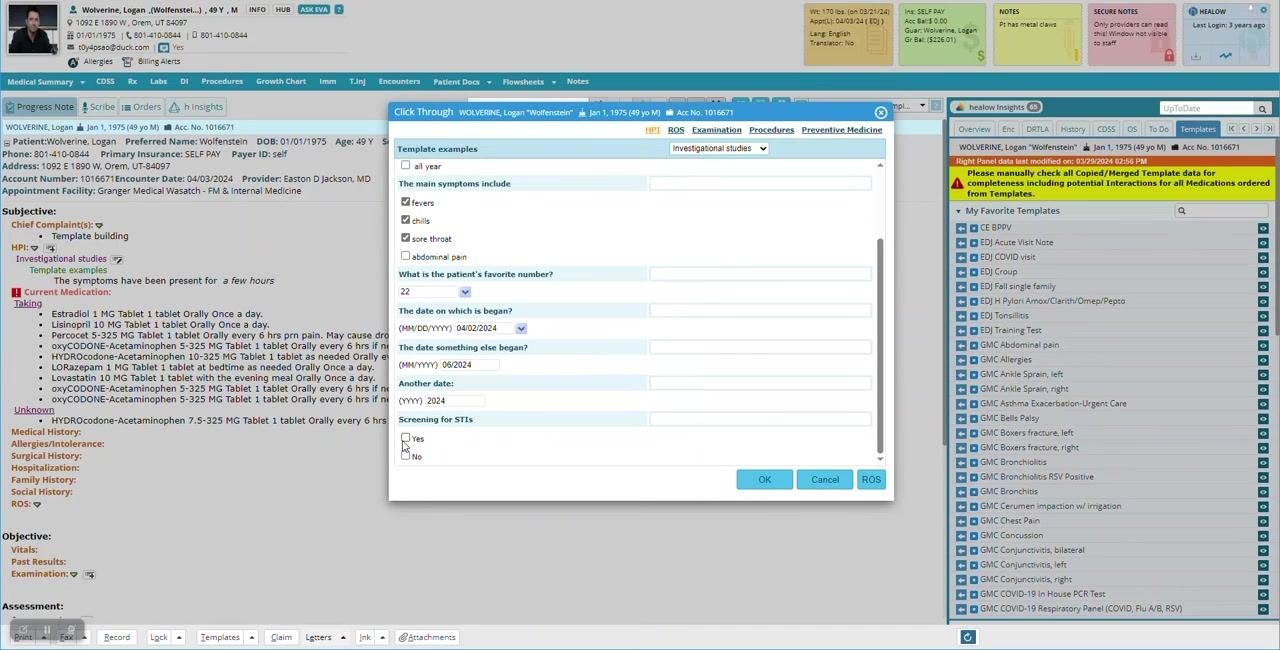Click the UpToDate search magnifier icon
The image size is (1280, 650).
[x=1262, y=109]
